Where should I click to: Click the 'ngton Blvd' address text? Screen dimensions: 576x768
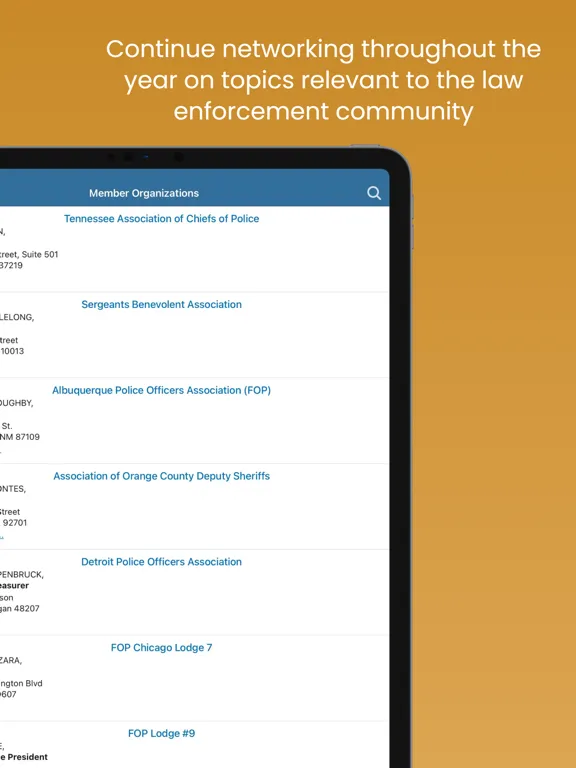click(x=21, y=683)
